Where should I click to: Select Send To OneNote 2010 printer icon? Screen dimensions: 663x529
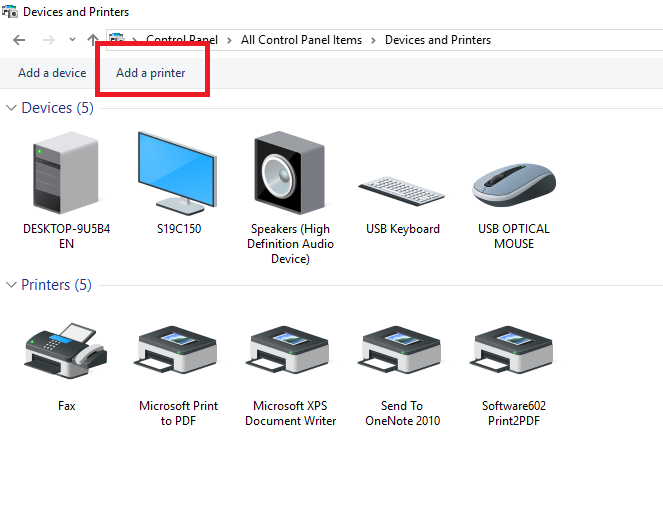point(401,349)
